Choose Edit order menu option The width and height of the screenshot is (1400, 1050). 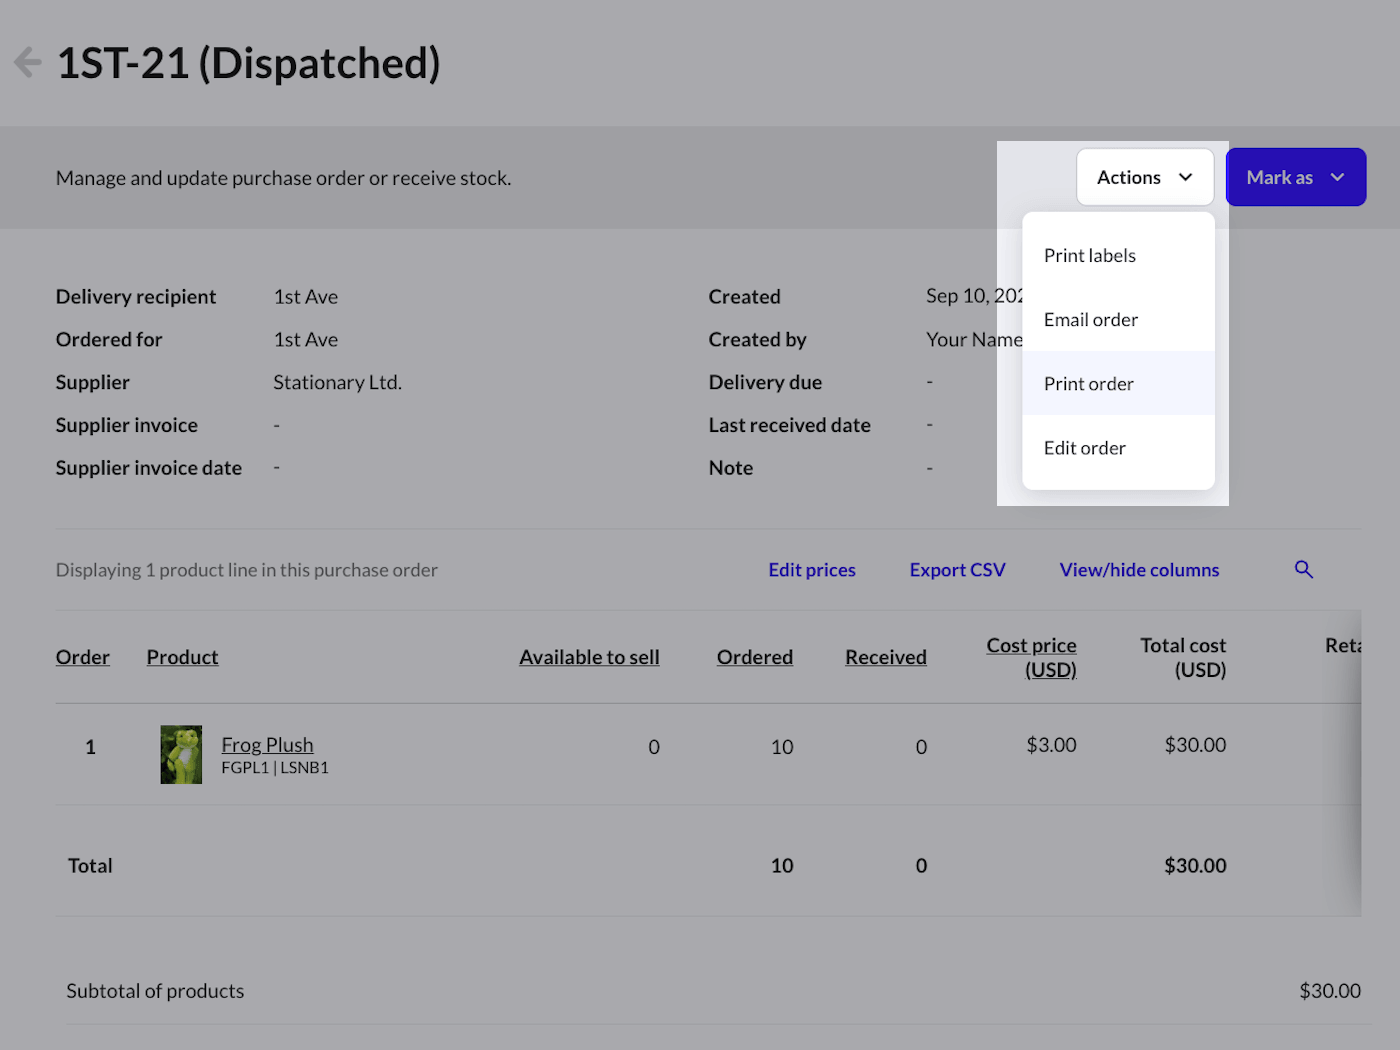click(x=1118, y=447)
